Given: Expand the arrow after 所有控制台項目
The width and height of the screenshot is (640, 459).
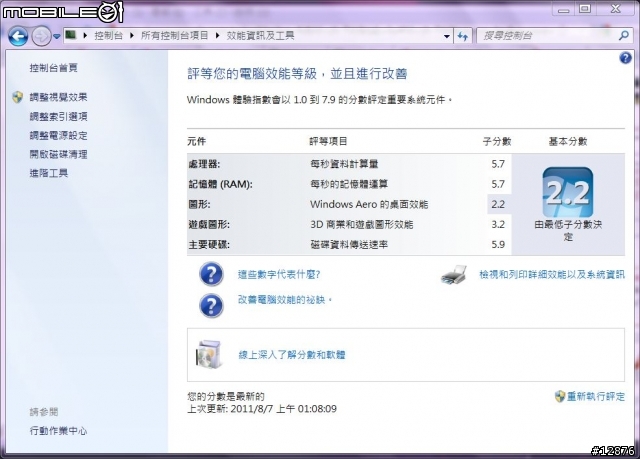Looking at the screenshot, I should tap(218, 35).
